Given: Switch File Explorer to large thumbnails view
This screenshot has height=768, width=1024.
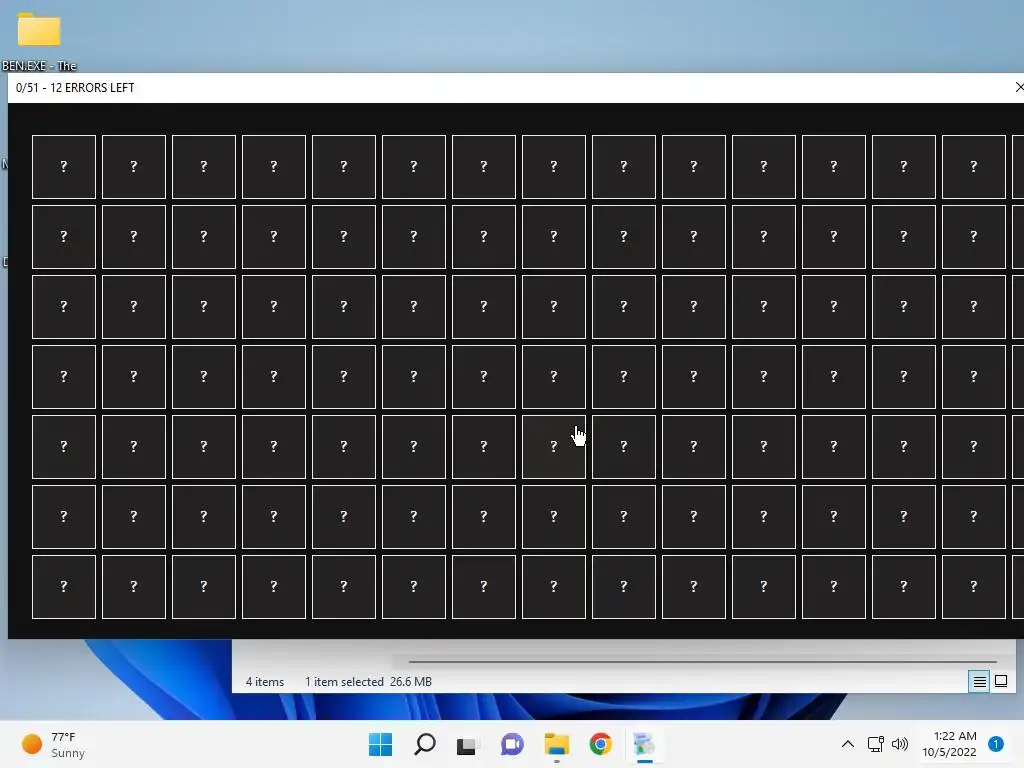Looking at the screenshot, I should click(1000, 682).
